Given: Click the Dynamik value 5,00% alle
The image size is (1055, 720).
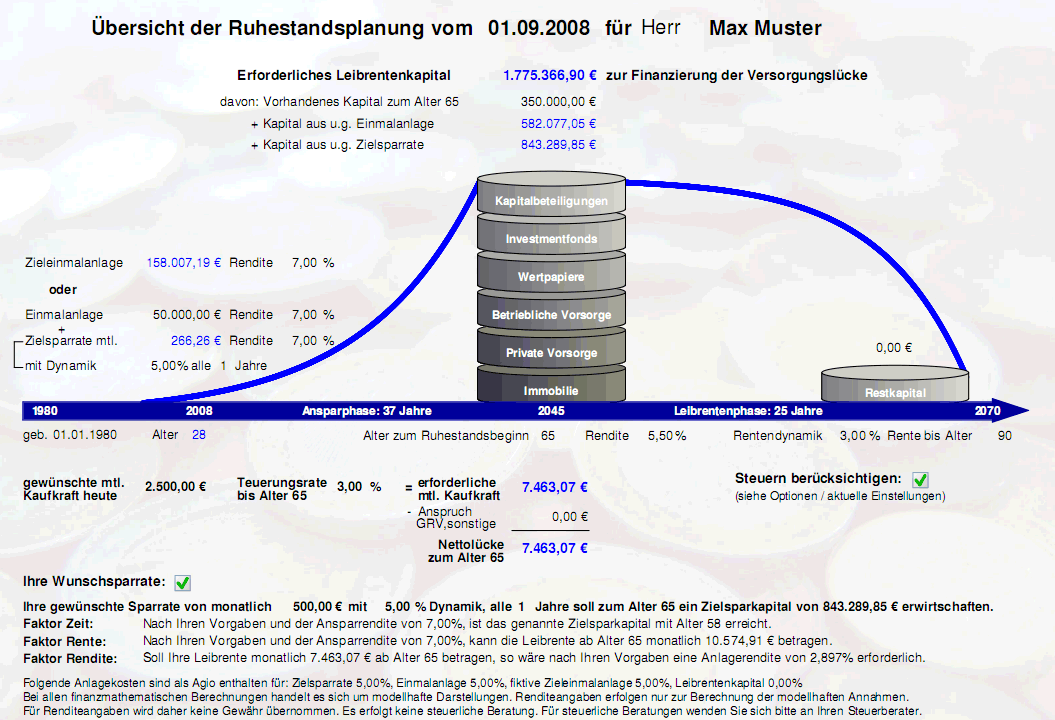Looking at the screenshot, I should (x=180, y=365).
